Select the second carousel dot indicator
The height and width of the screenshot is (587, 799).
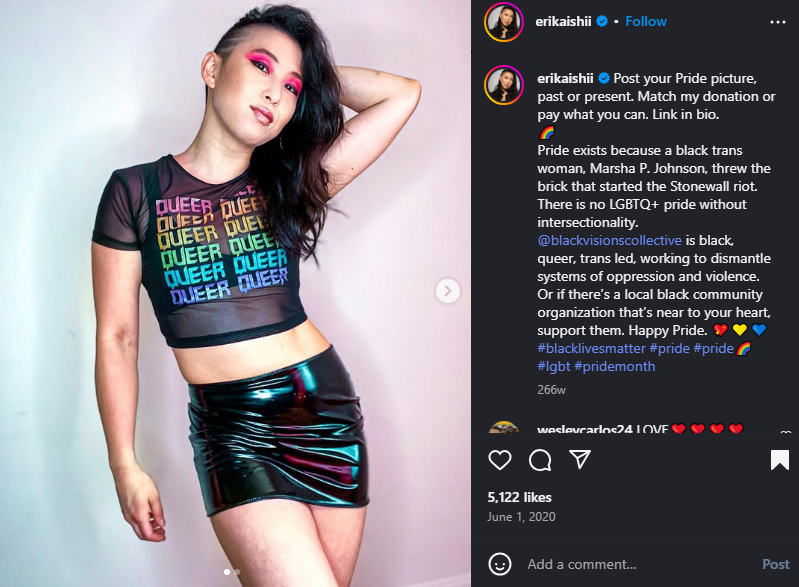(x=237, y=572)
